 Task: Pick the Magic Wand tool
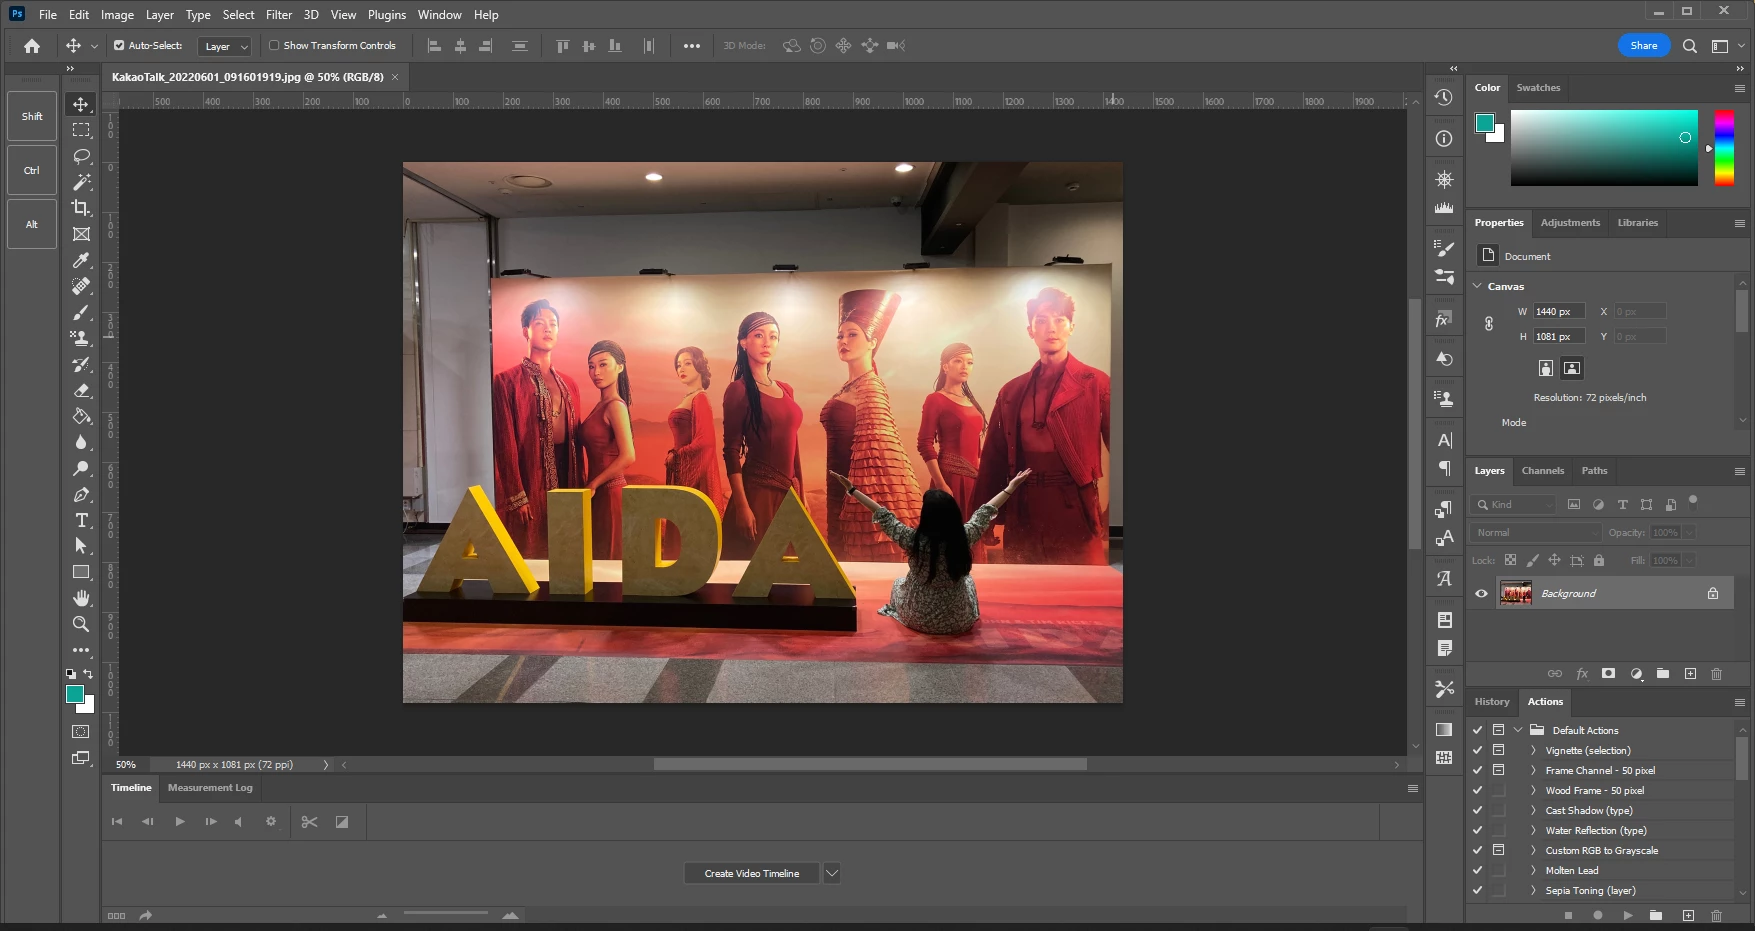[x=81, y=182]
